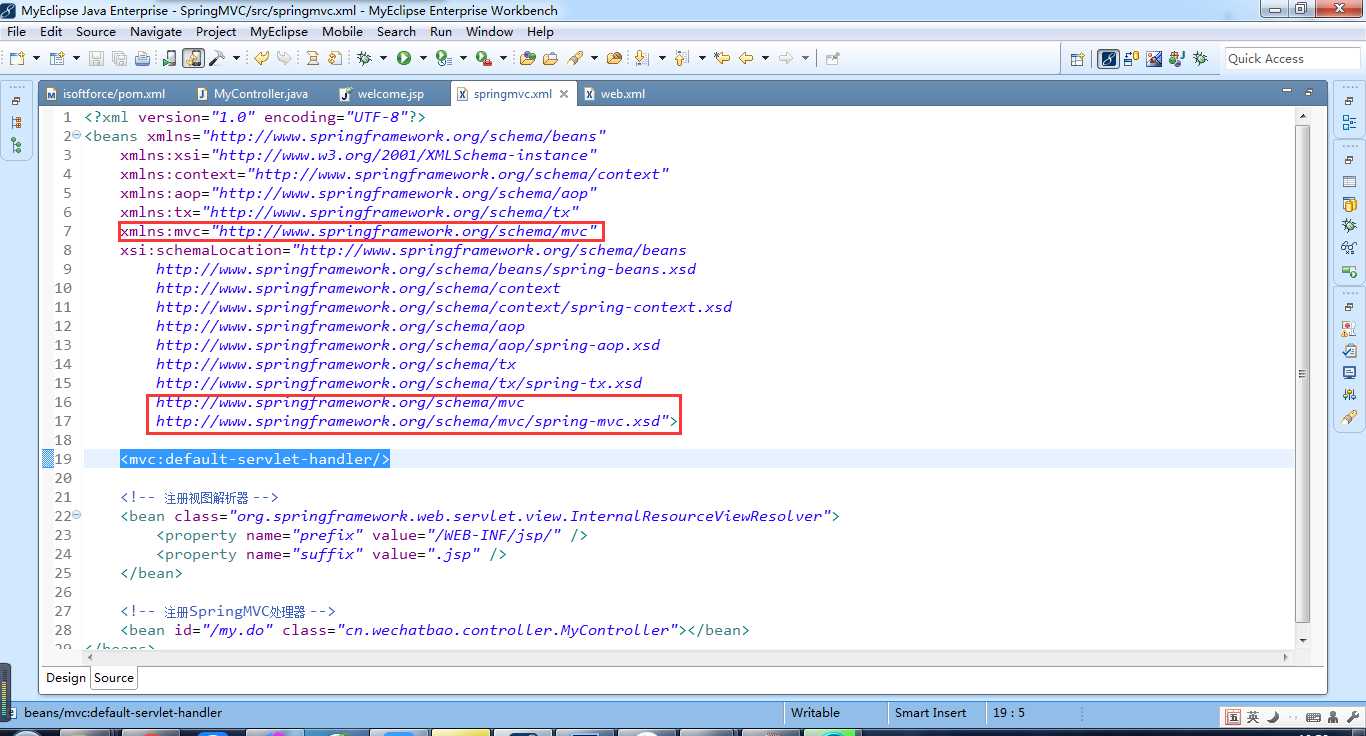Click the Open Perspective icon
This screenshot has width=1366, height=736.
(x=1077, y=59)
